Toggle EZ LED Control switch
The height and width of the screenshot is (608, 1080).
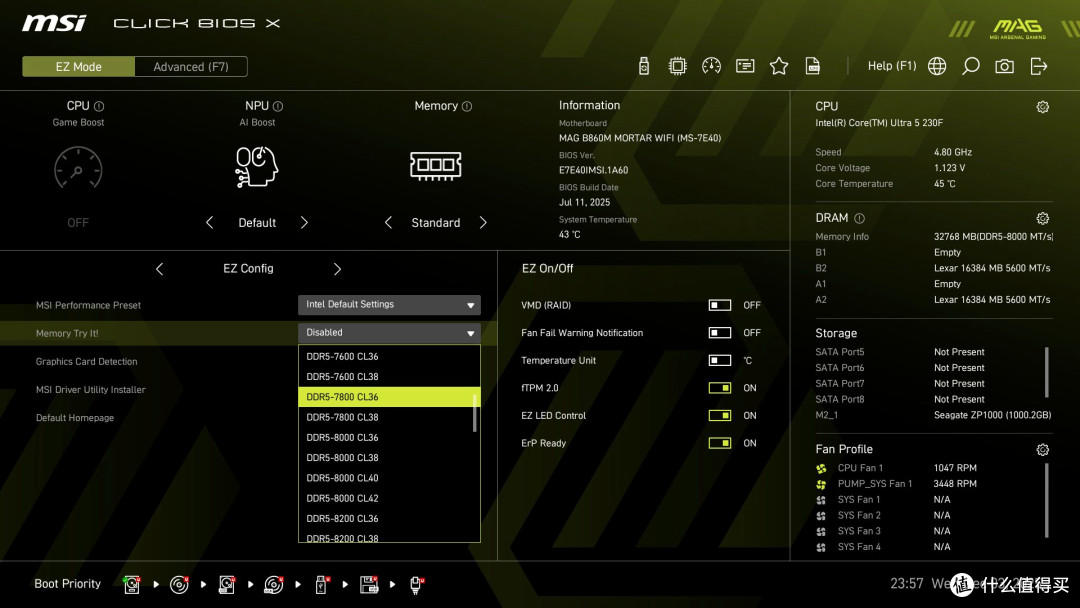click(720, 415)
